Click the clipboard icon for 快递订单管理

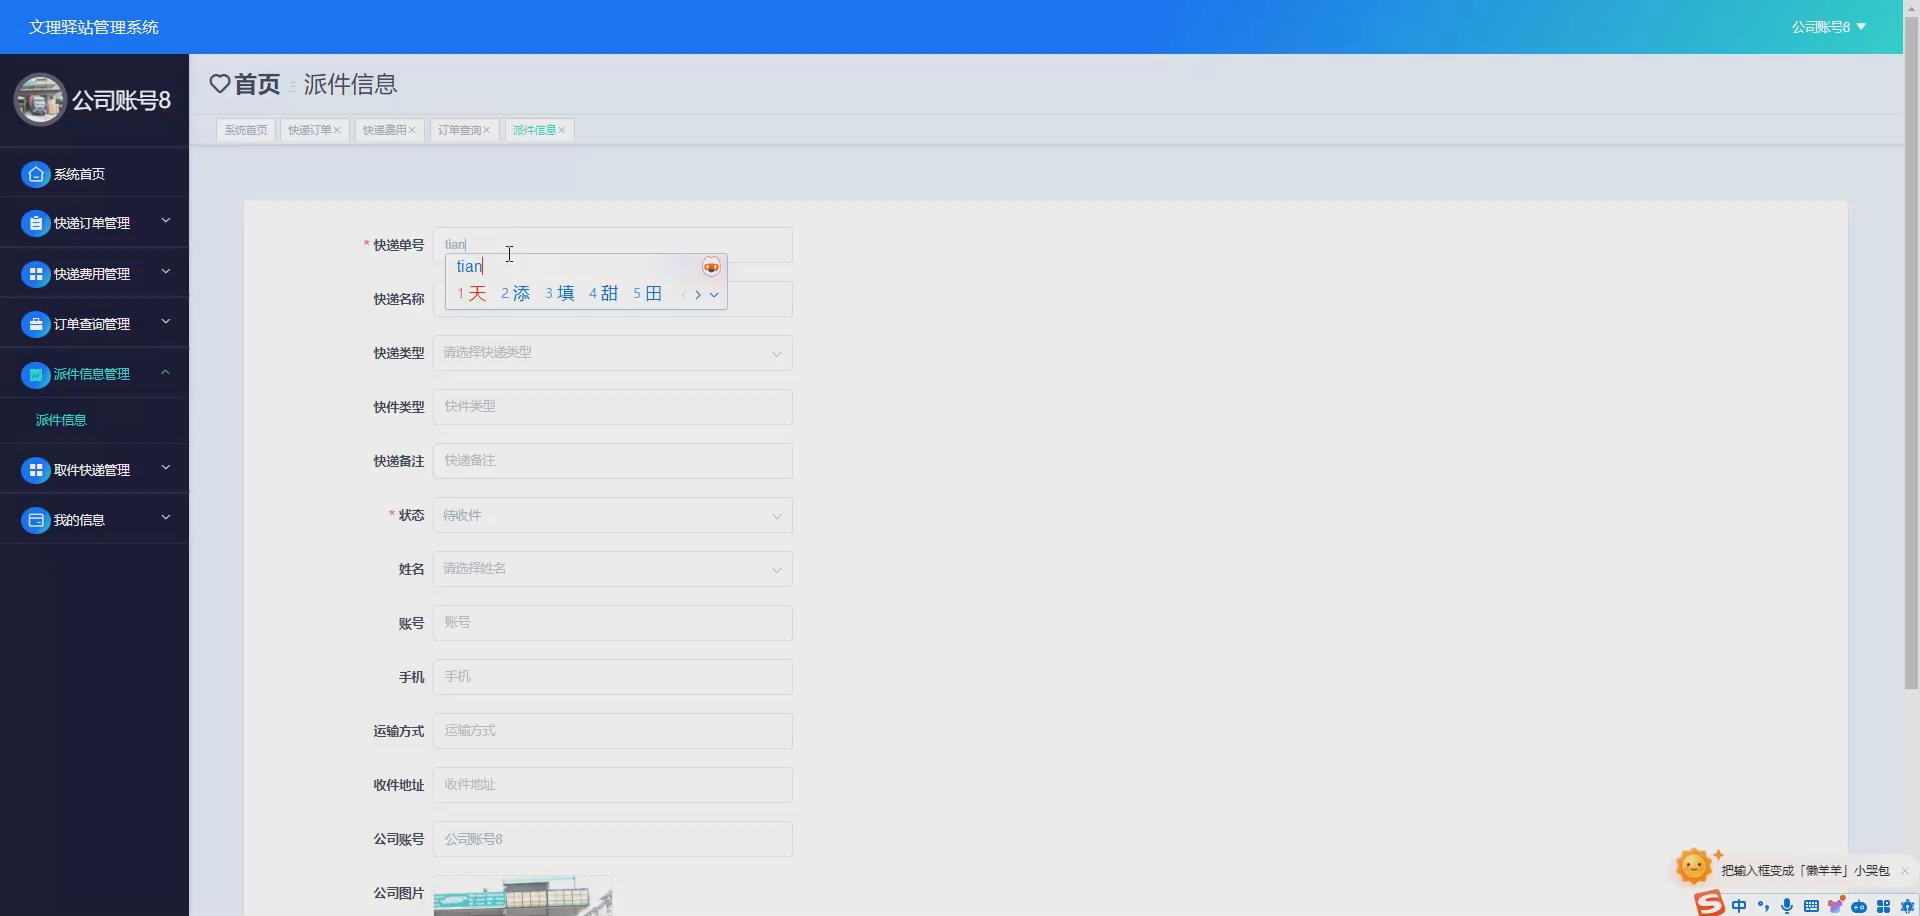(36, 223)
